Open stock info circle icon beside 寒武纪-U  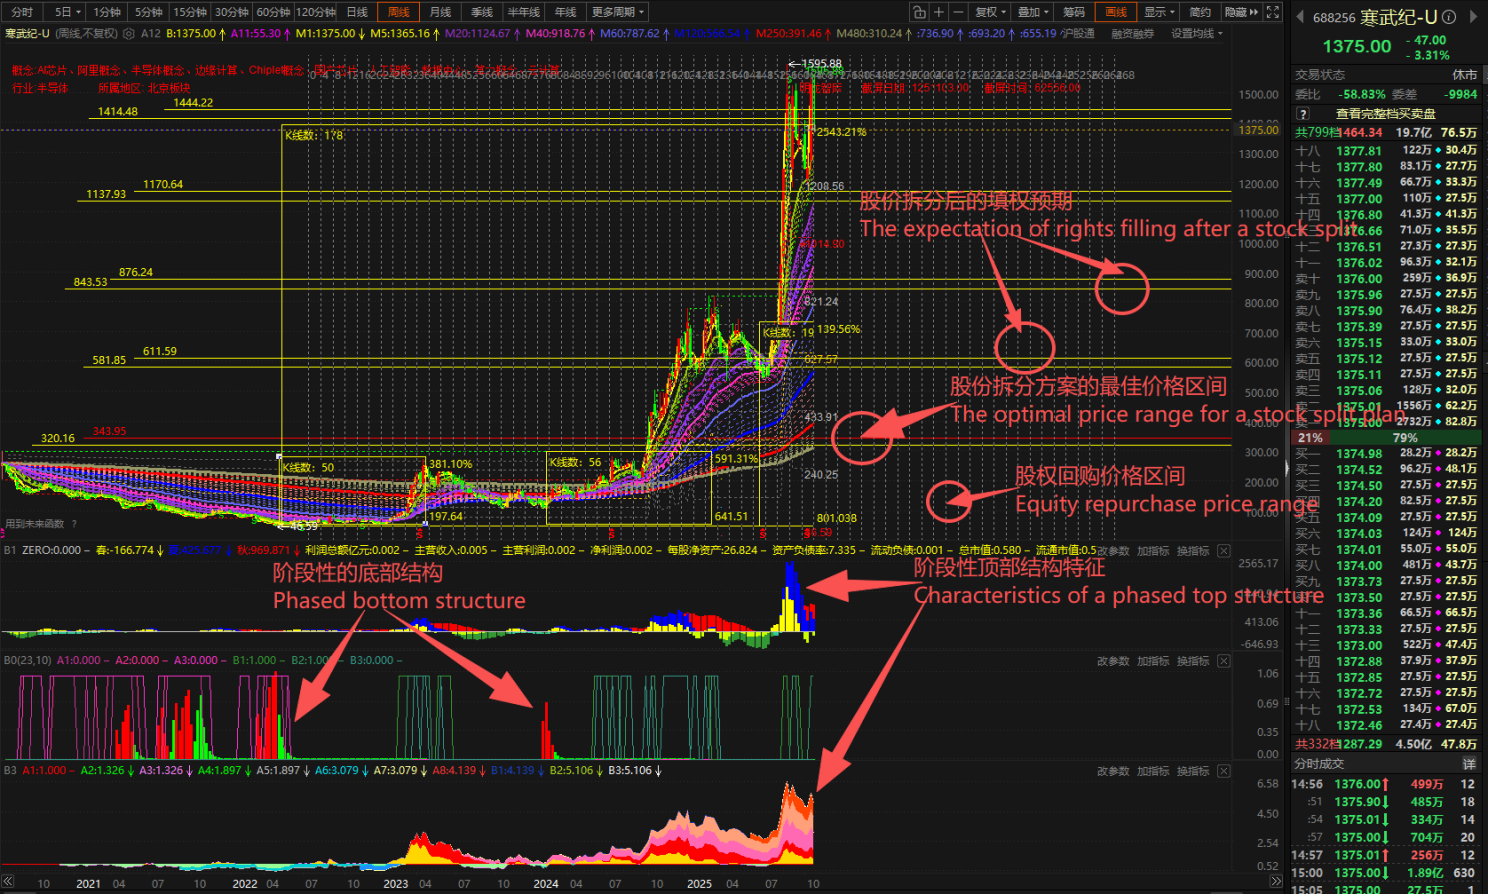point(1448,17)
